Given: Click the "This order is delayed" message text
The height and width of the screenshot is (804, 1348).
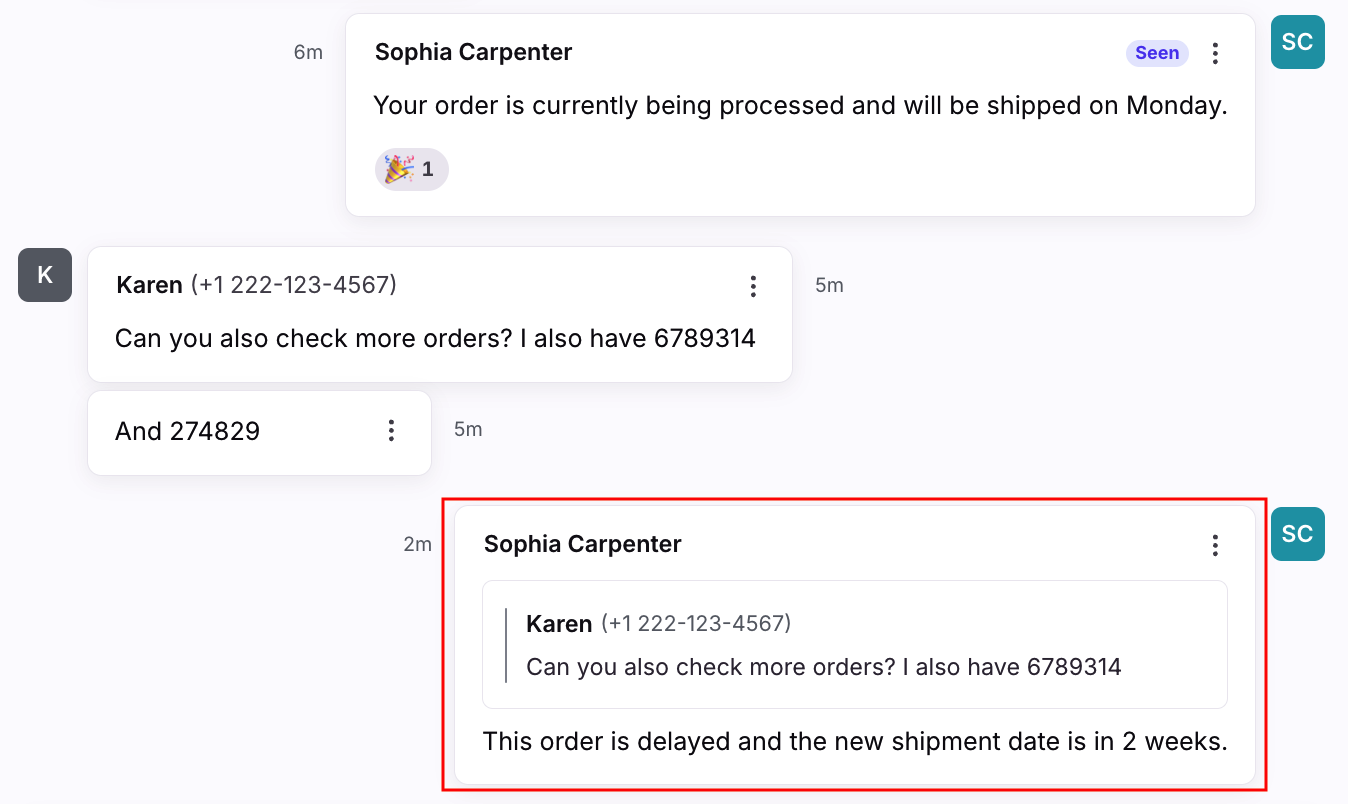Looking at the screenshot, I should pos(855,742).
